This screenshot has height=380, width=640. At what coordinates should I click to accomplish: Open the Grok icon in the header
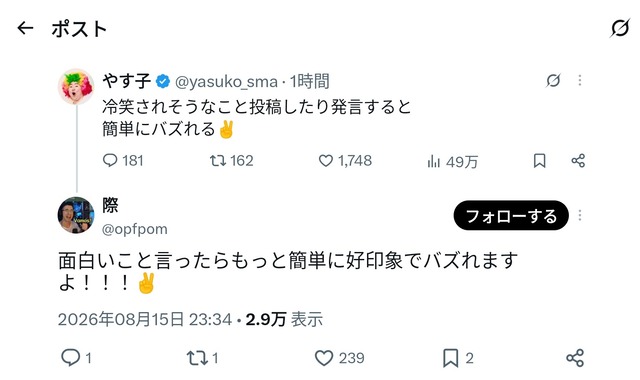[620, 28]
